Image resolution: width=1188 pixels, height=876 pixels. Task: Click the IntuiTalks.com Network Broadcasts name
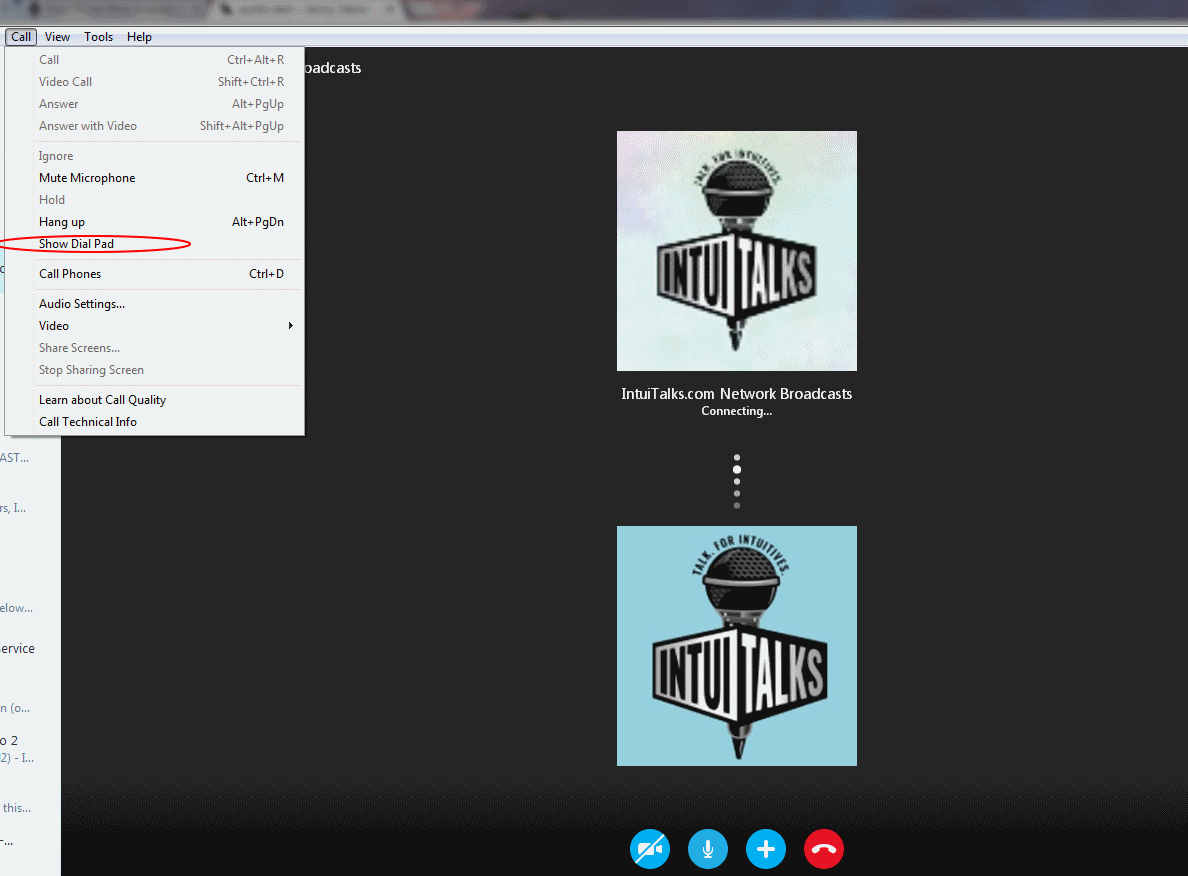point(736,394)
